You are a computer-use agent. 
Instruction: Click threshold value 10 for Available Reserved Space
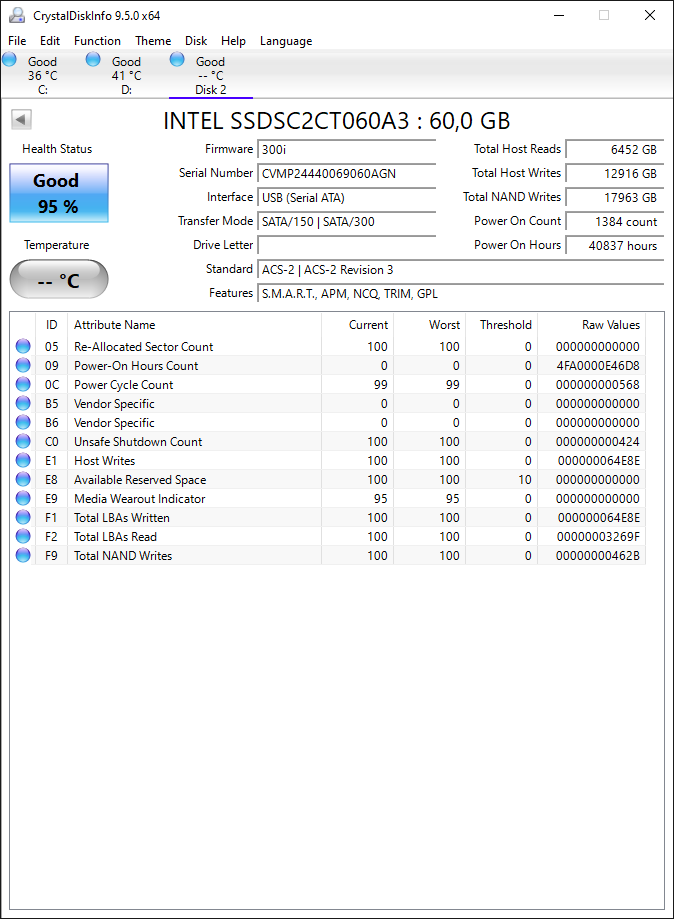[525, 480]
